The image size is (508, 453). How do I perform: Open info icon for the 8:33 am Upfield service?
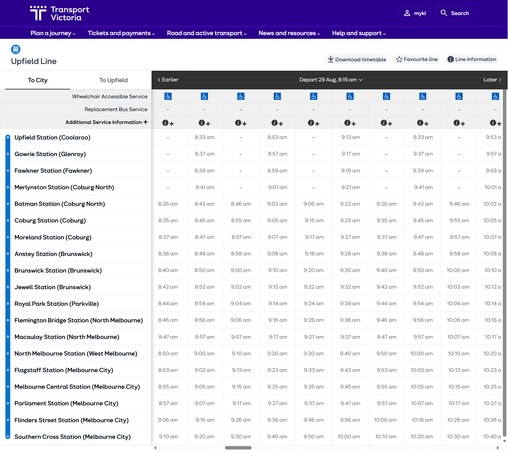[x=204, y=123]
